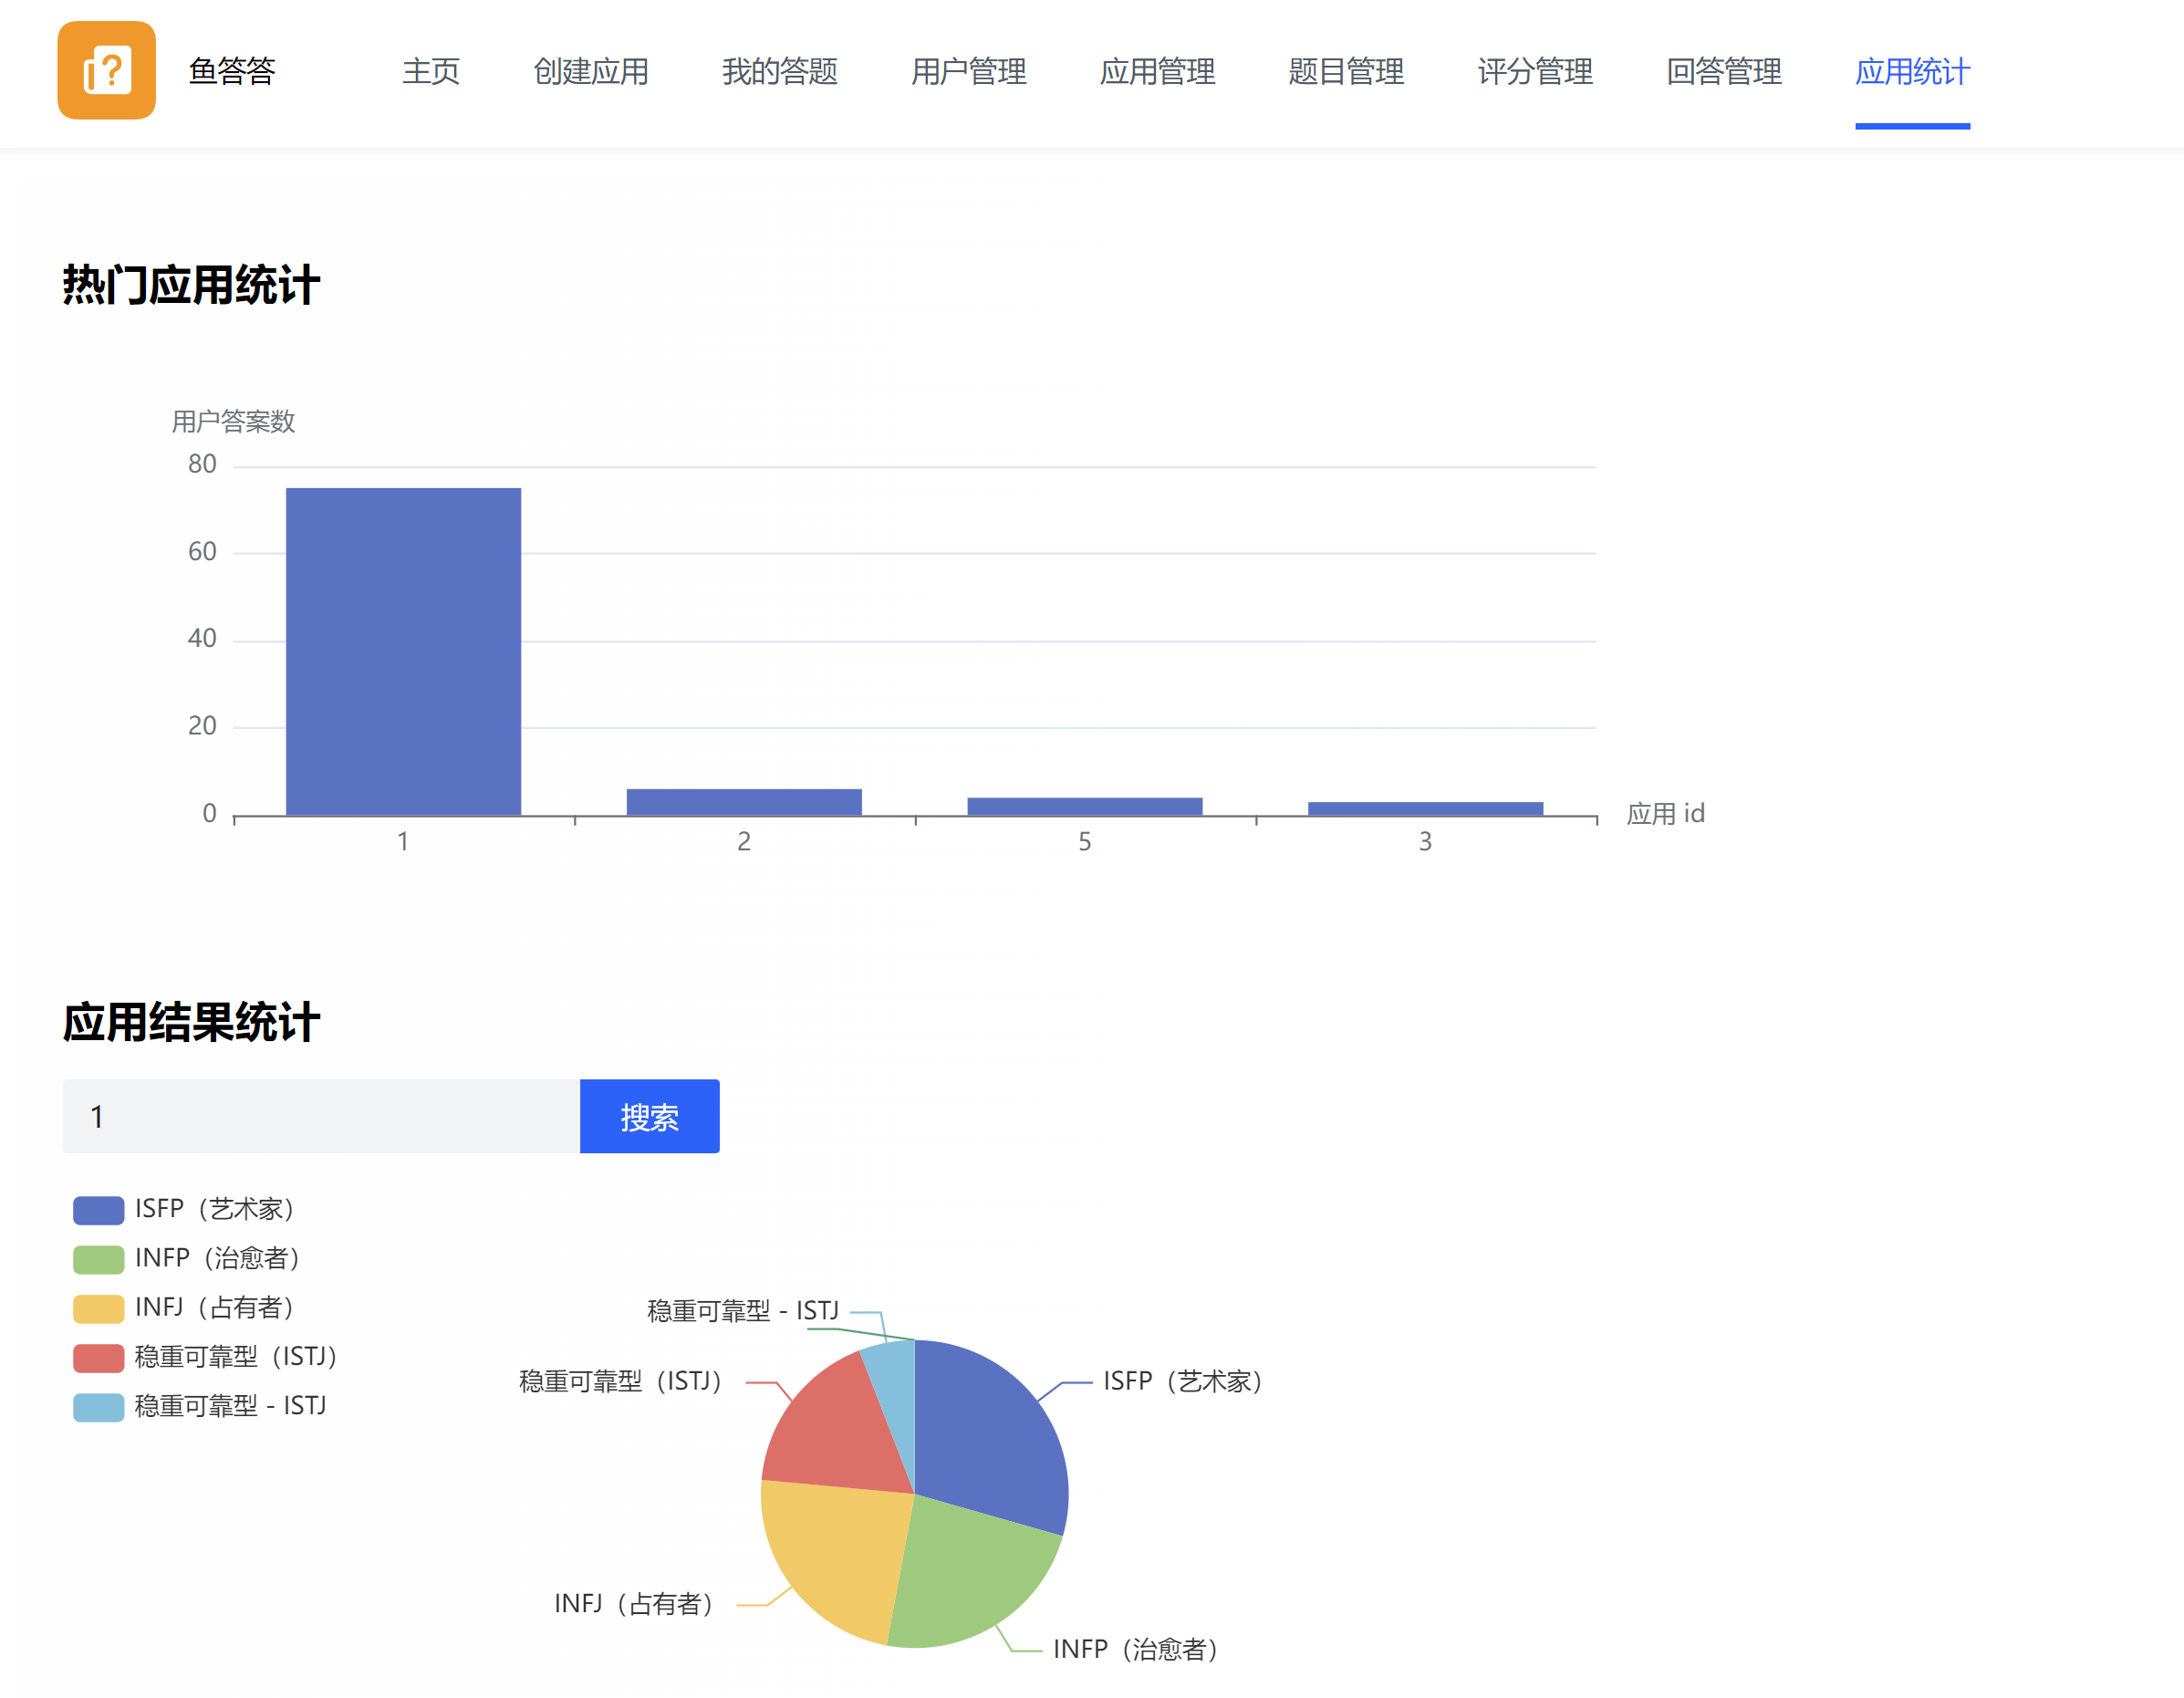This screenshot has width=2184, height=1698.
Task: Toggle INFJ（占有者）yellow legend swatch
Action: click(98, 1308)
